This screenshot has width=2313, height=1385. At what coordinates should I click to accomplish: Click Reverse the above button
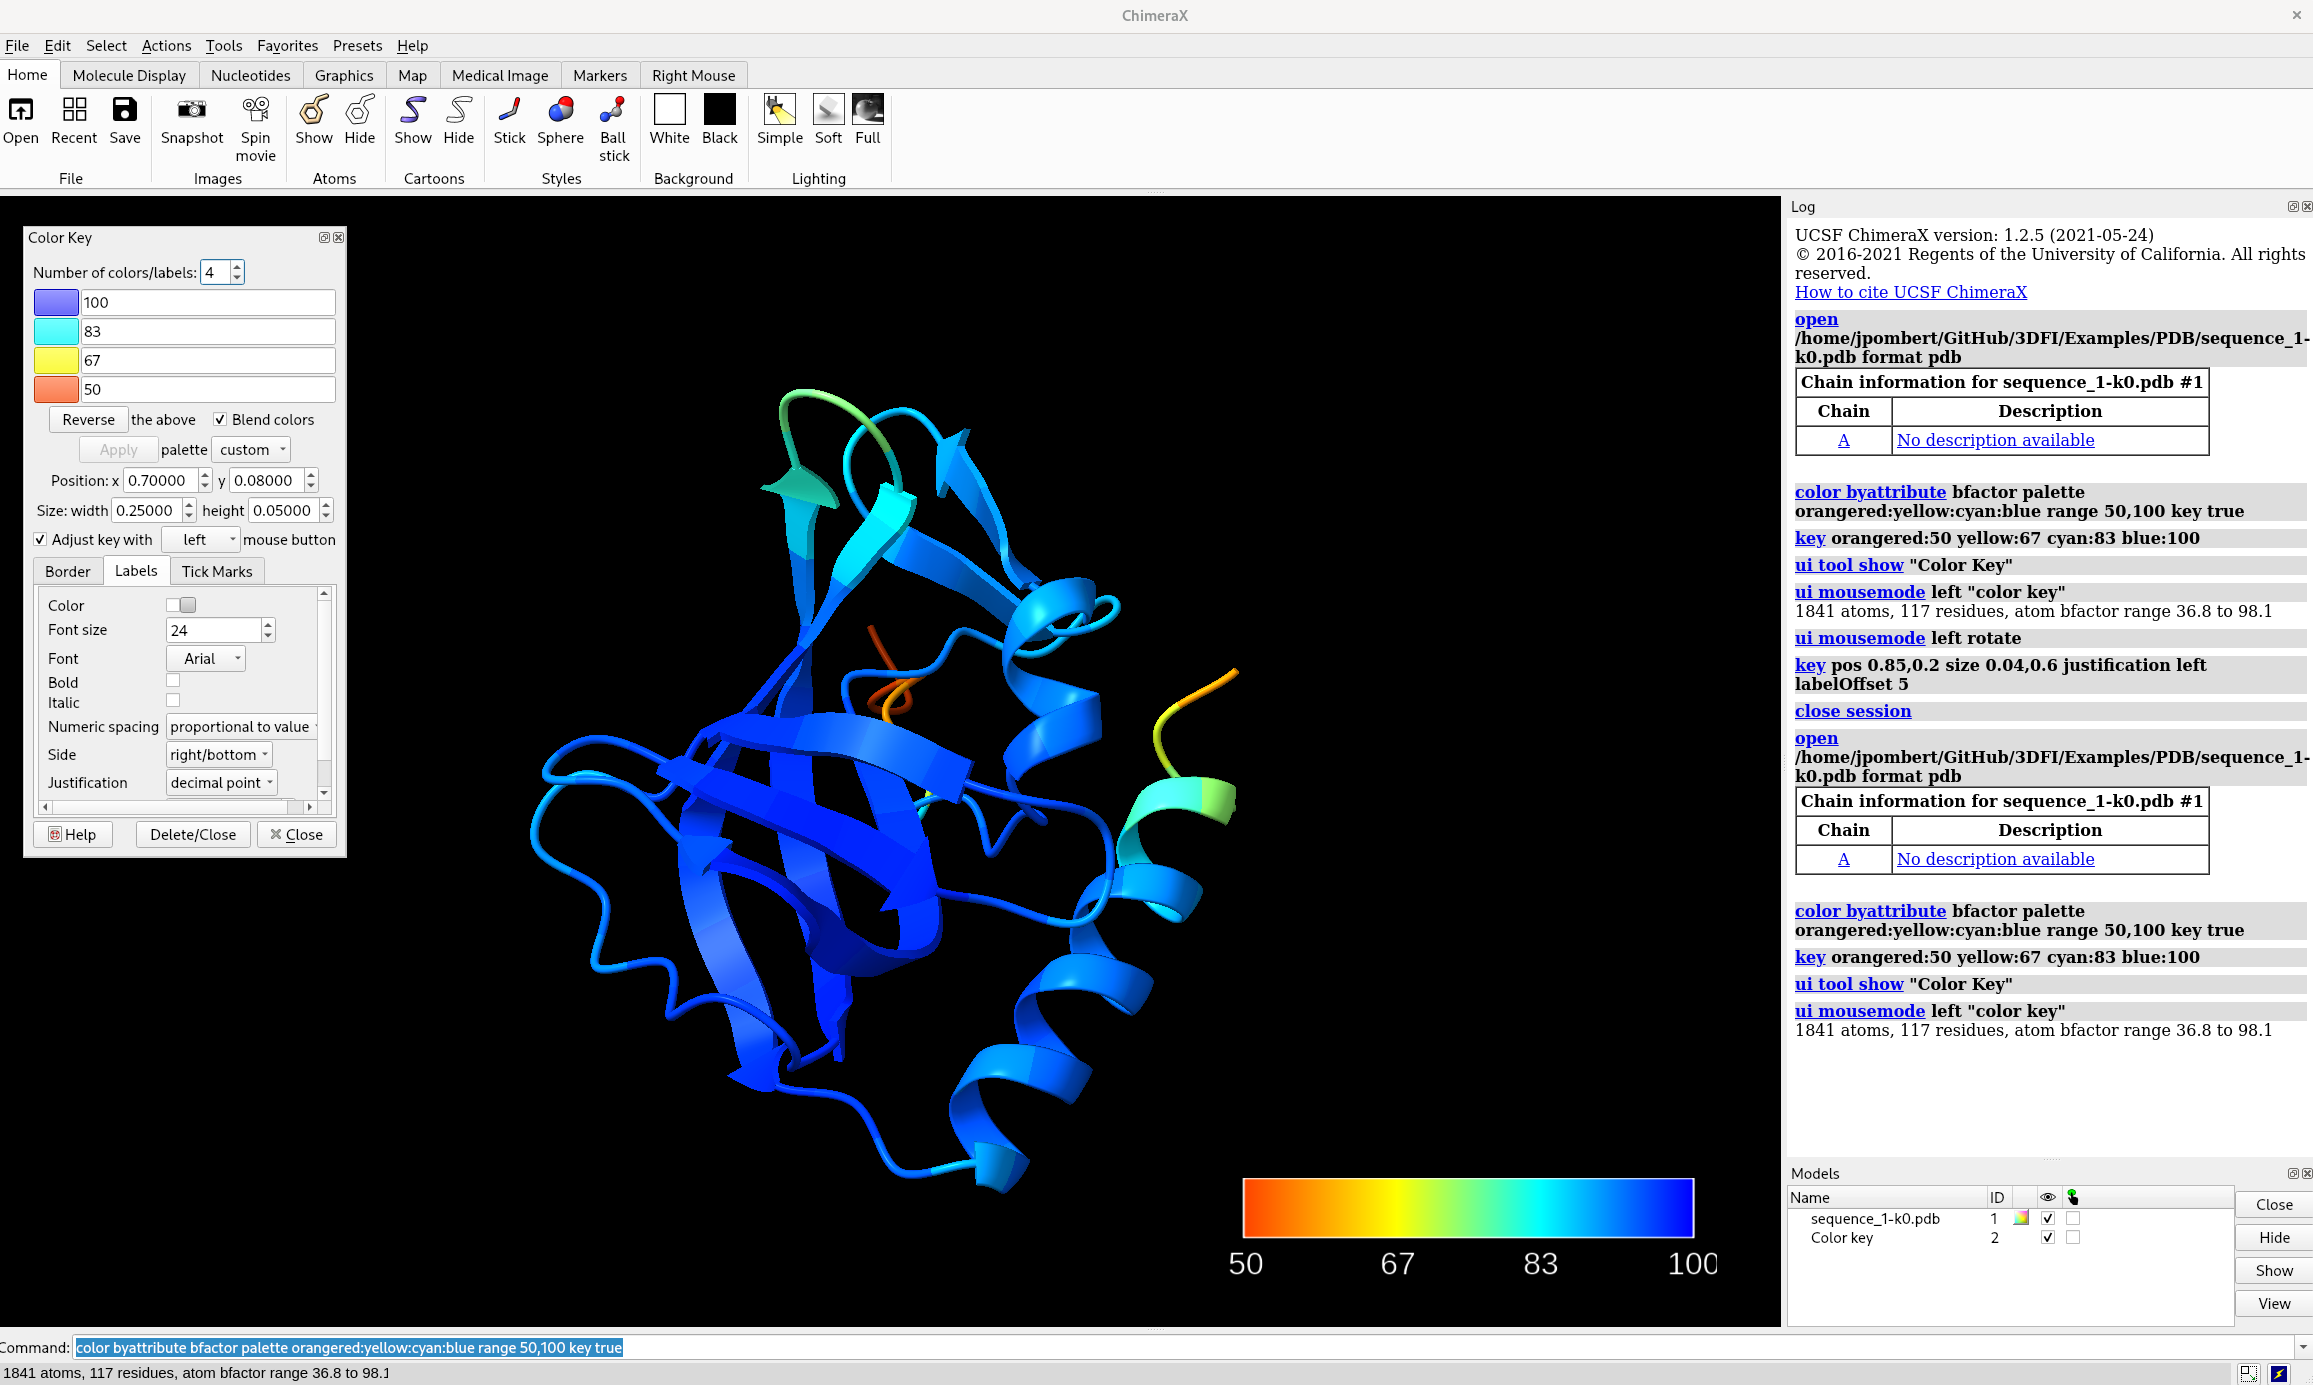pos(88,419)
